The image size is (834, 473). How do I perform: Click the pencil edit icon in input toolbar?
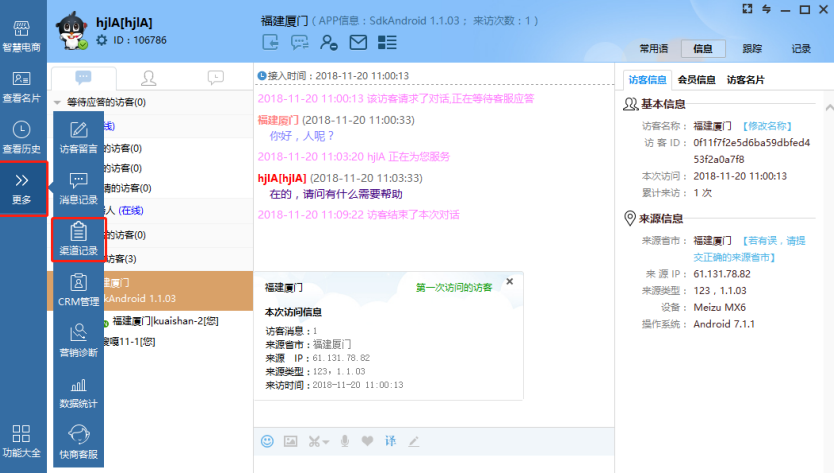(414, 441)
